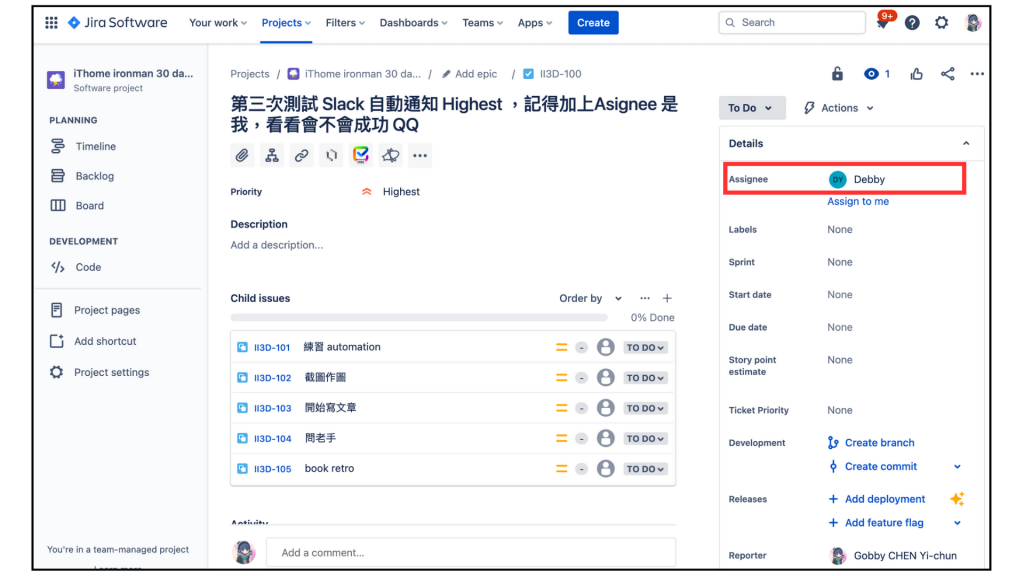The image size is (1024, 576).
Task: Click the Projects breadcrumb link
Action: point(249,74)
